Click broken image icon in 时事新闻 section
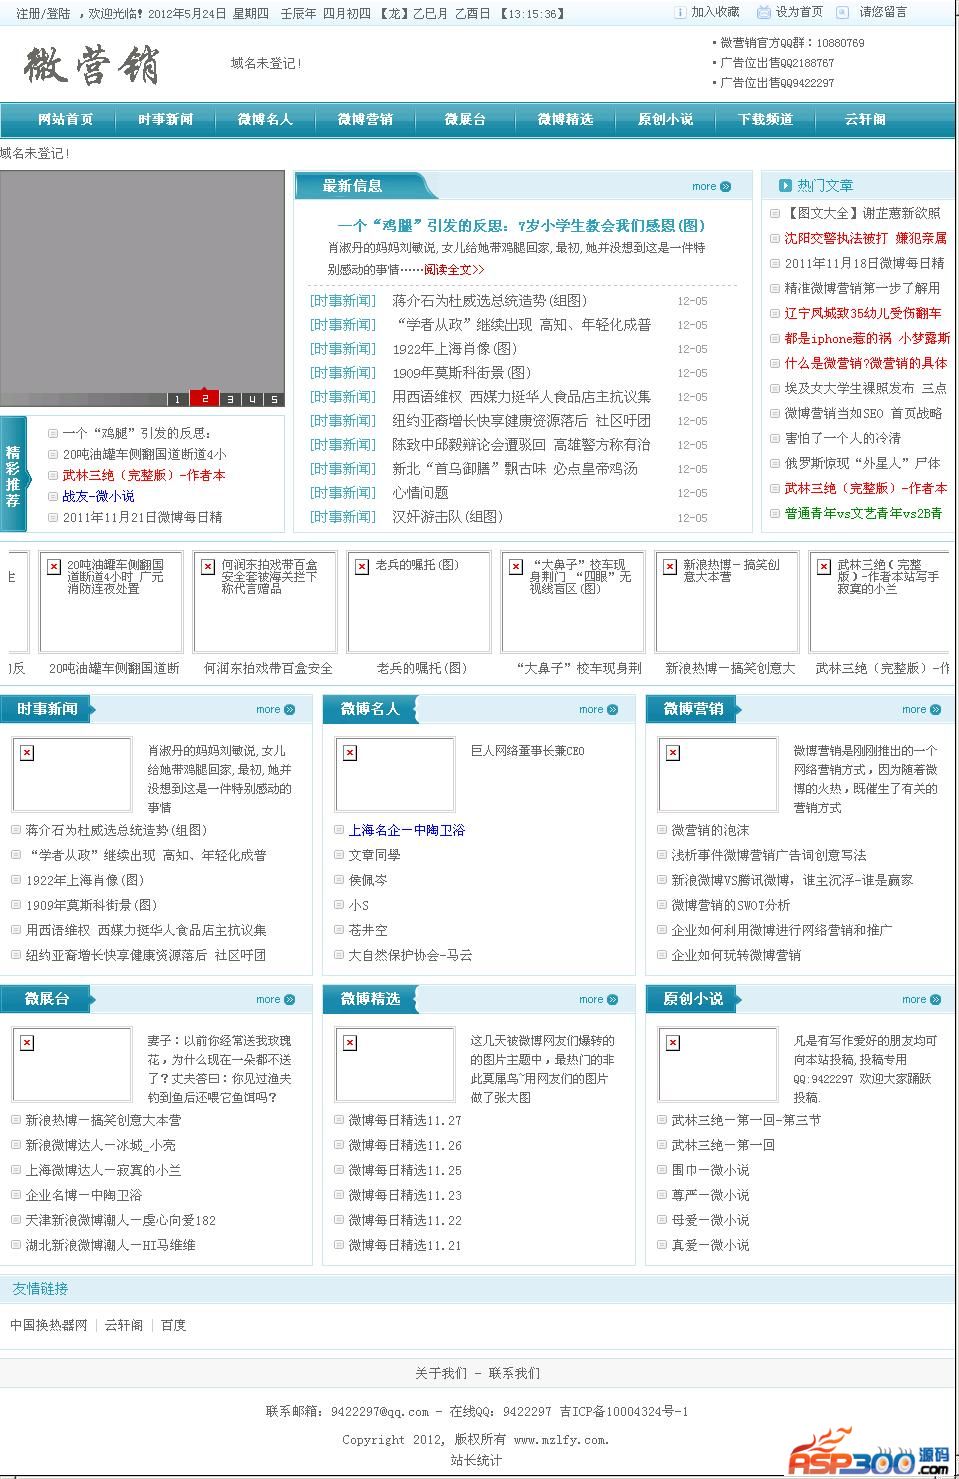 point(27,753)
